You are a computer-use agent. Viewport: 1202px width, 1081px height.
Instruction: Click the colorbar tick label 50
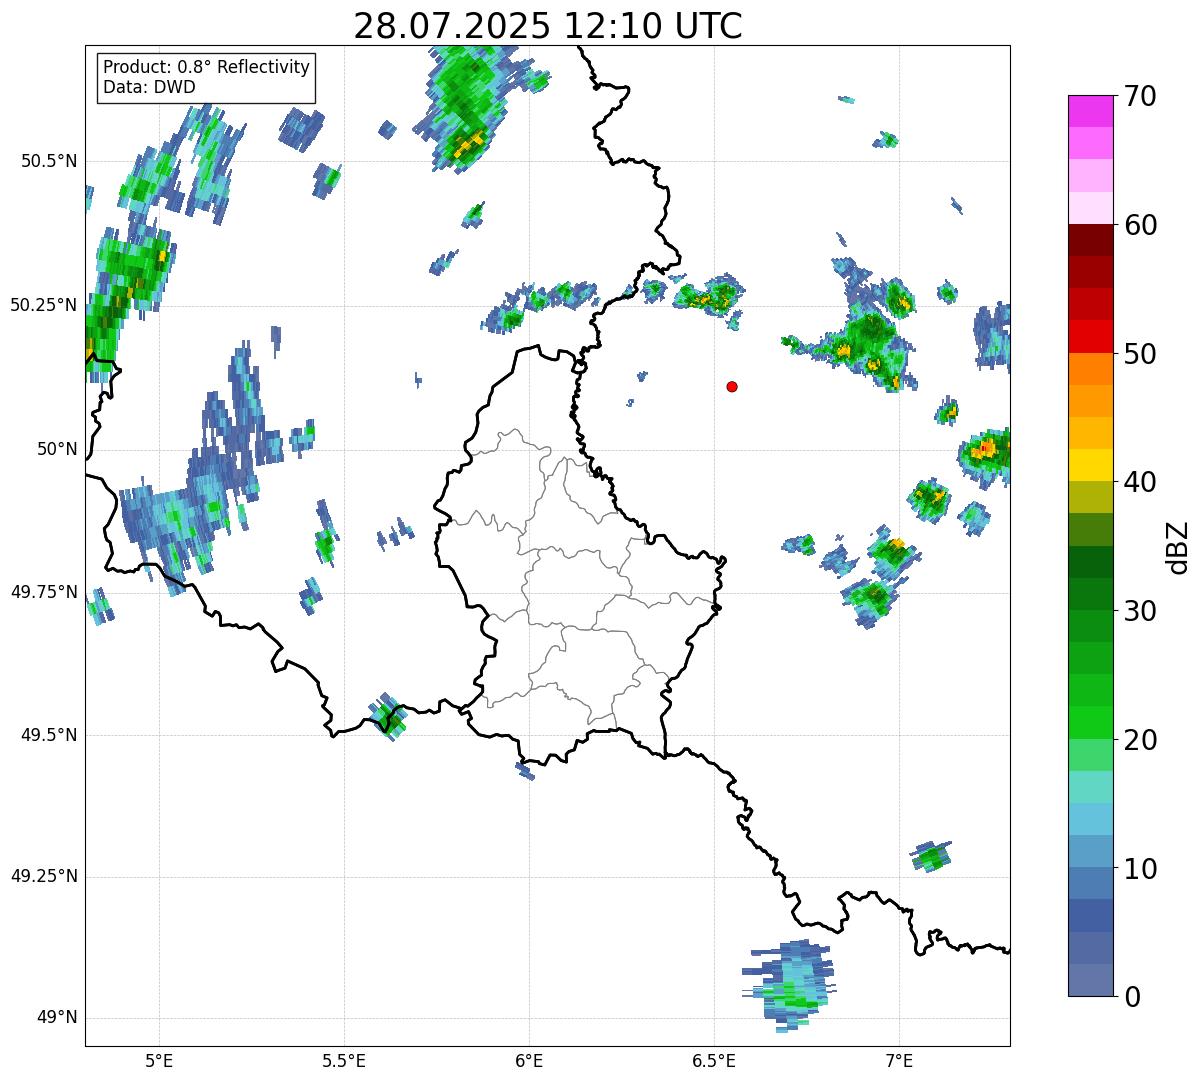pyautogui.click(x=1140, y=354)
